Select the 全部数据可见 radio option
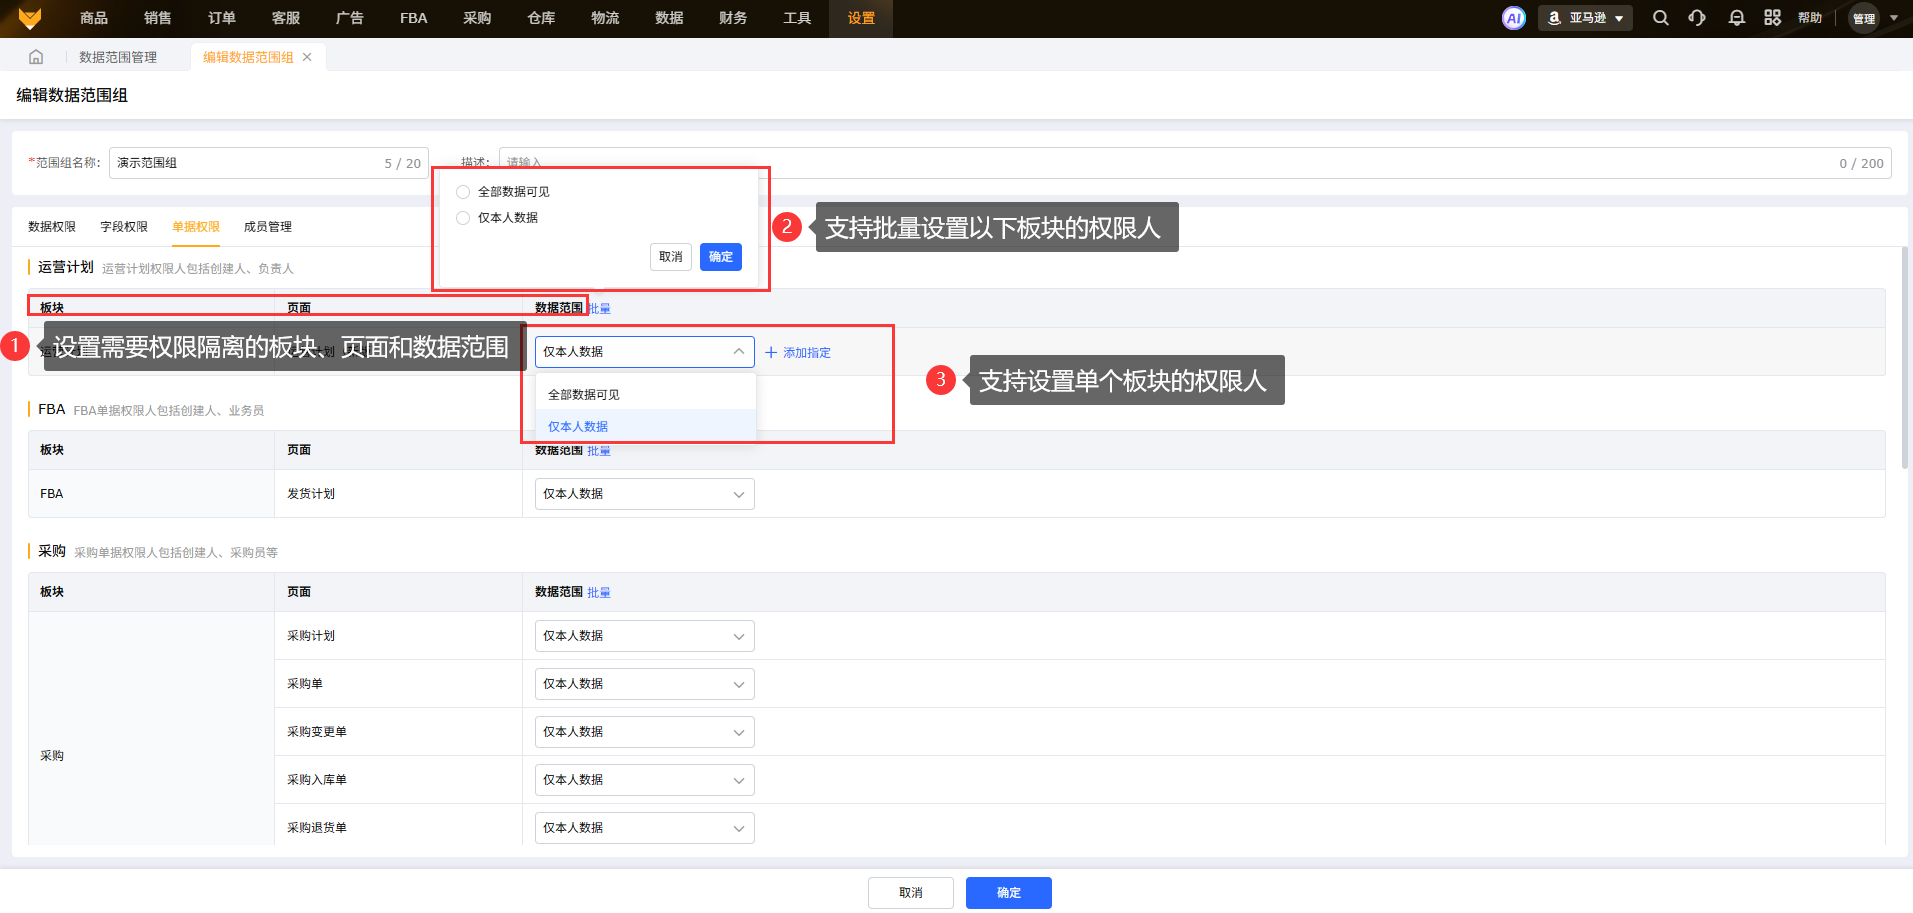 (x=463, y=192)
